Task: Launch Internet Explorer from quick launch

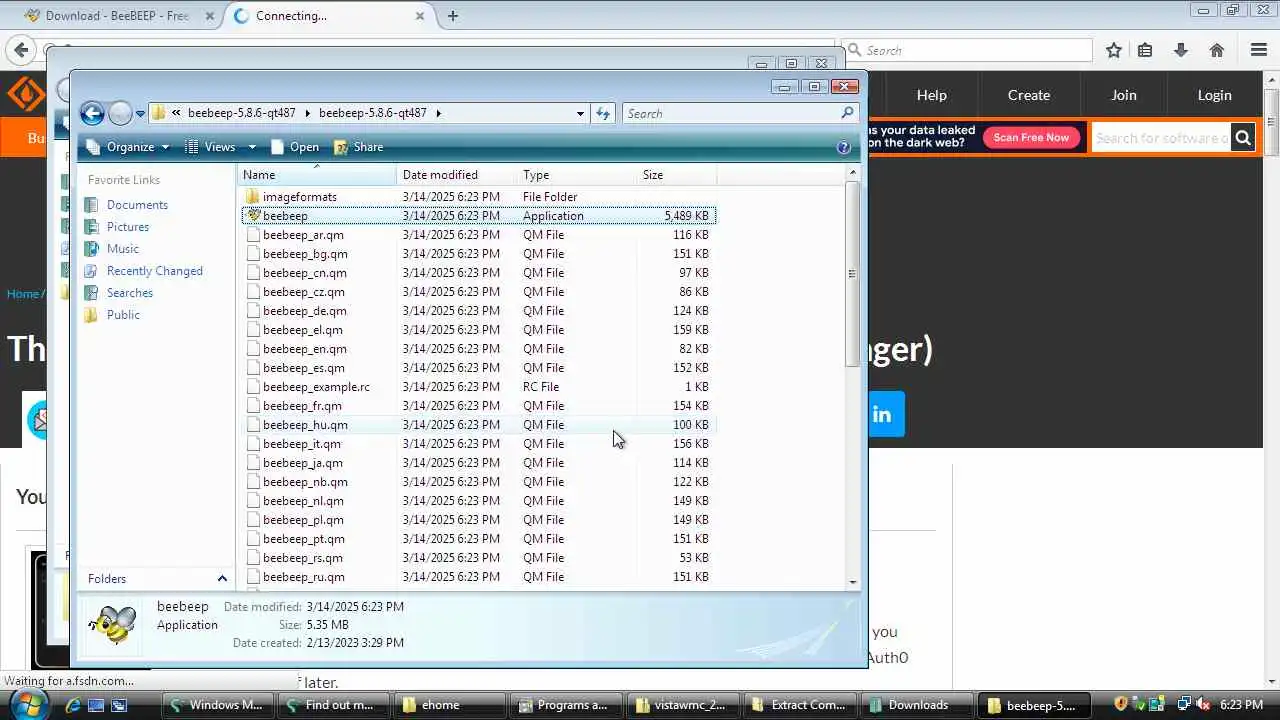Action: click(73, 705)
